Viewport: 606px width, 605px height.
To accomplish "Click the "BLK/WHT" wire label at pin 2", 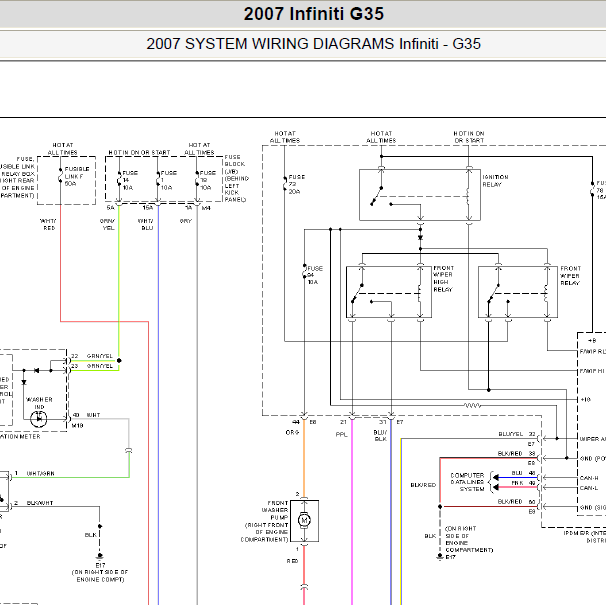I will point(40,503).
